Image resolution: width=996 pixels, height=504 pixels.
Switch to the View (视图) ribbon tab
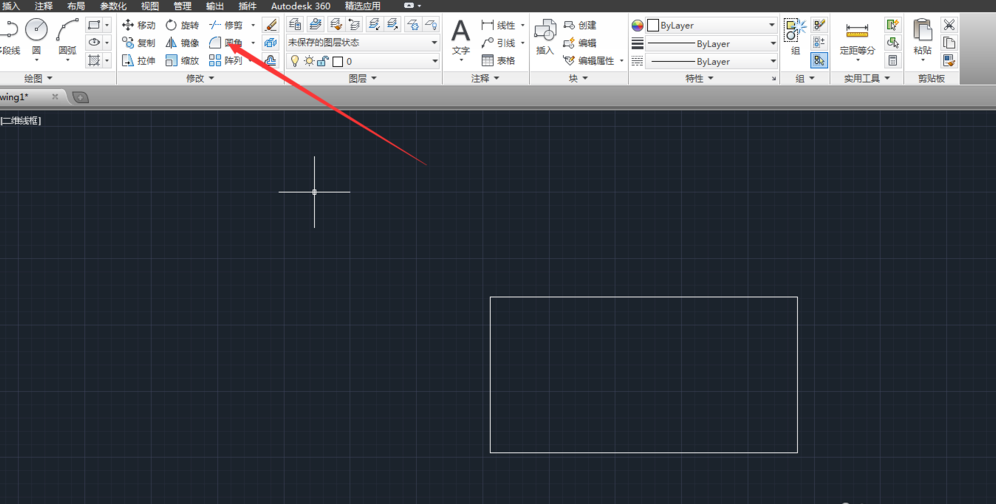150,6
